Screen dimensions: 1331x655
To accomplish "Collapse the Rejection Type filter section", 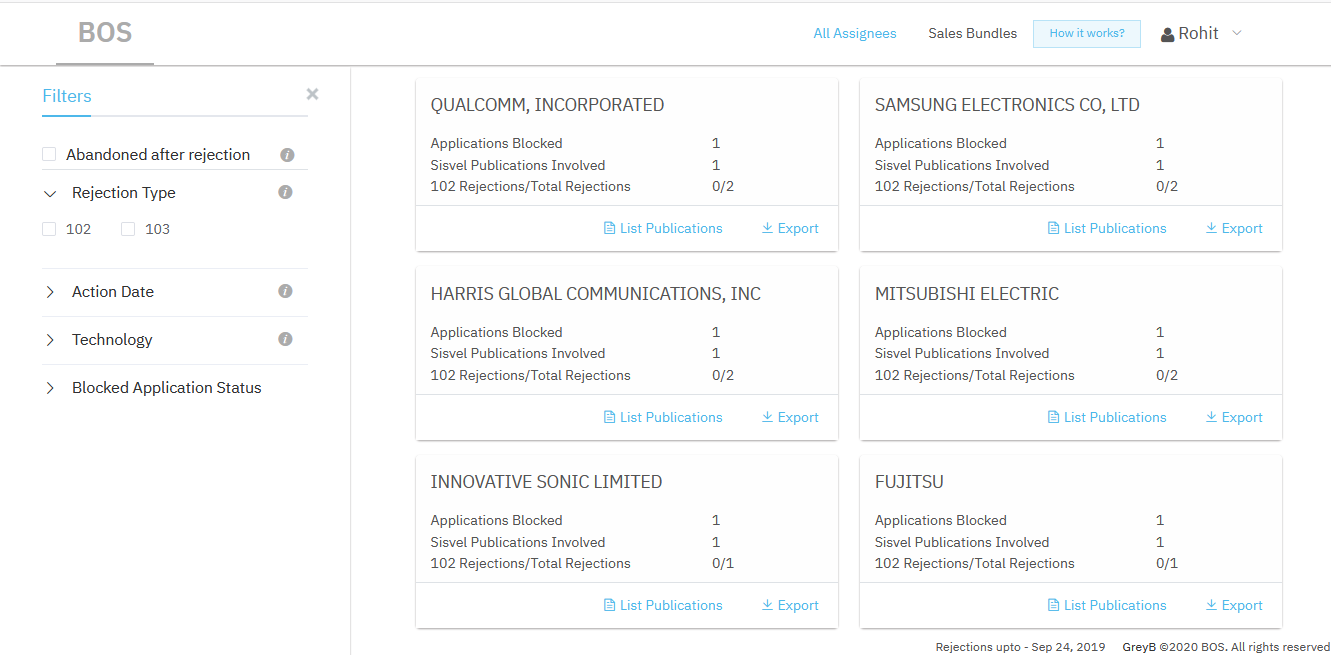I will tap(50, 193).
